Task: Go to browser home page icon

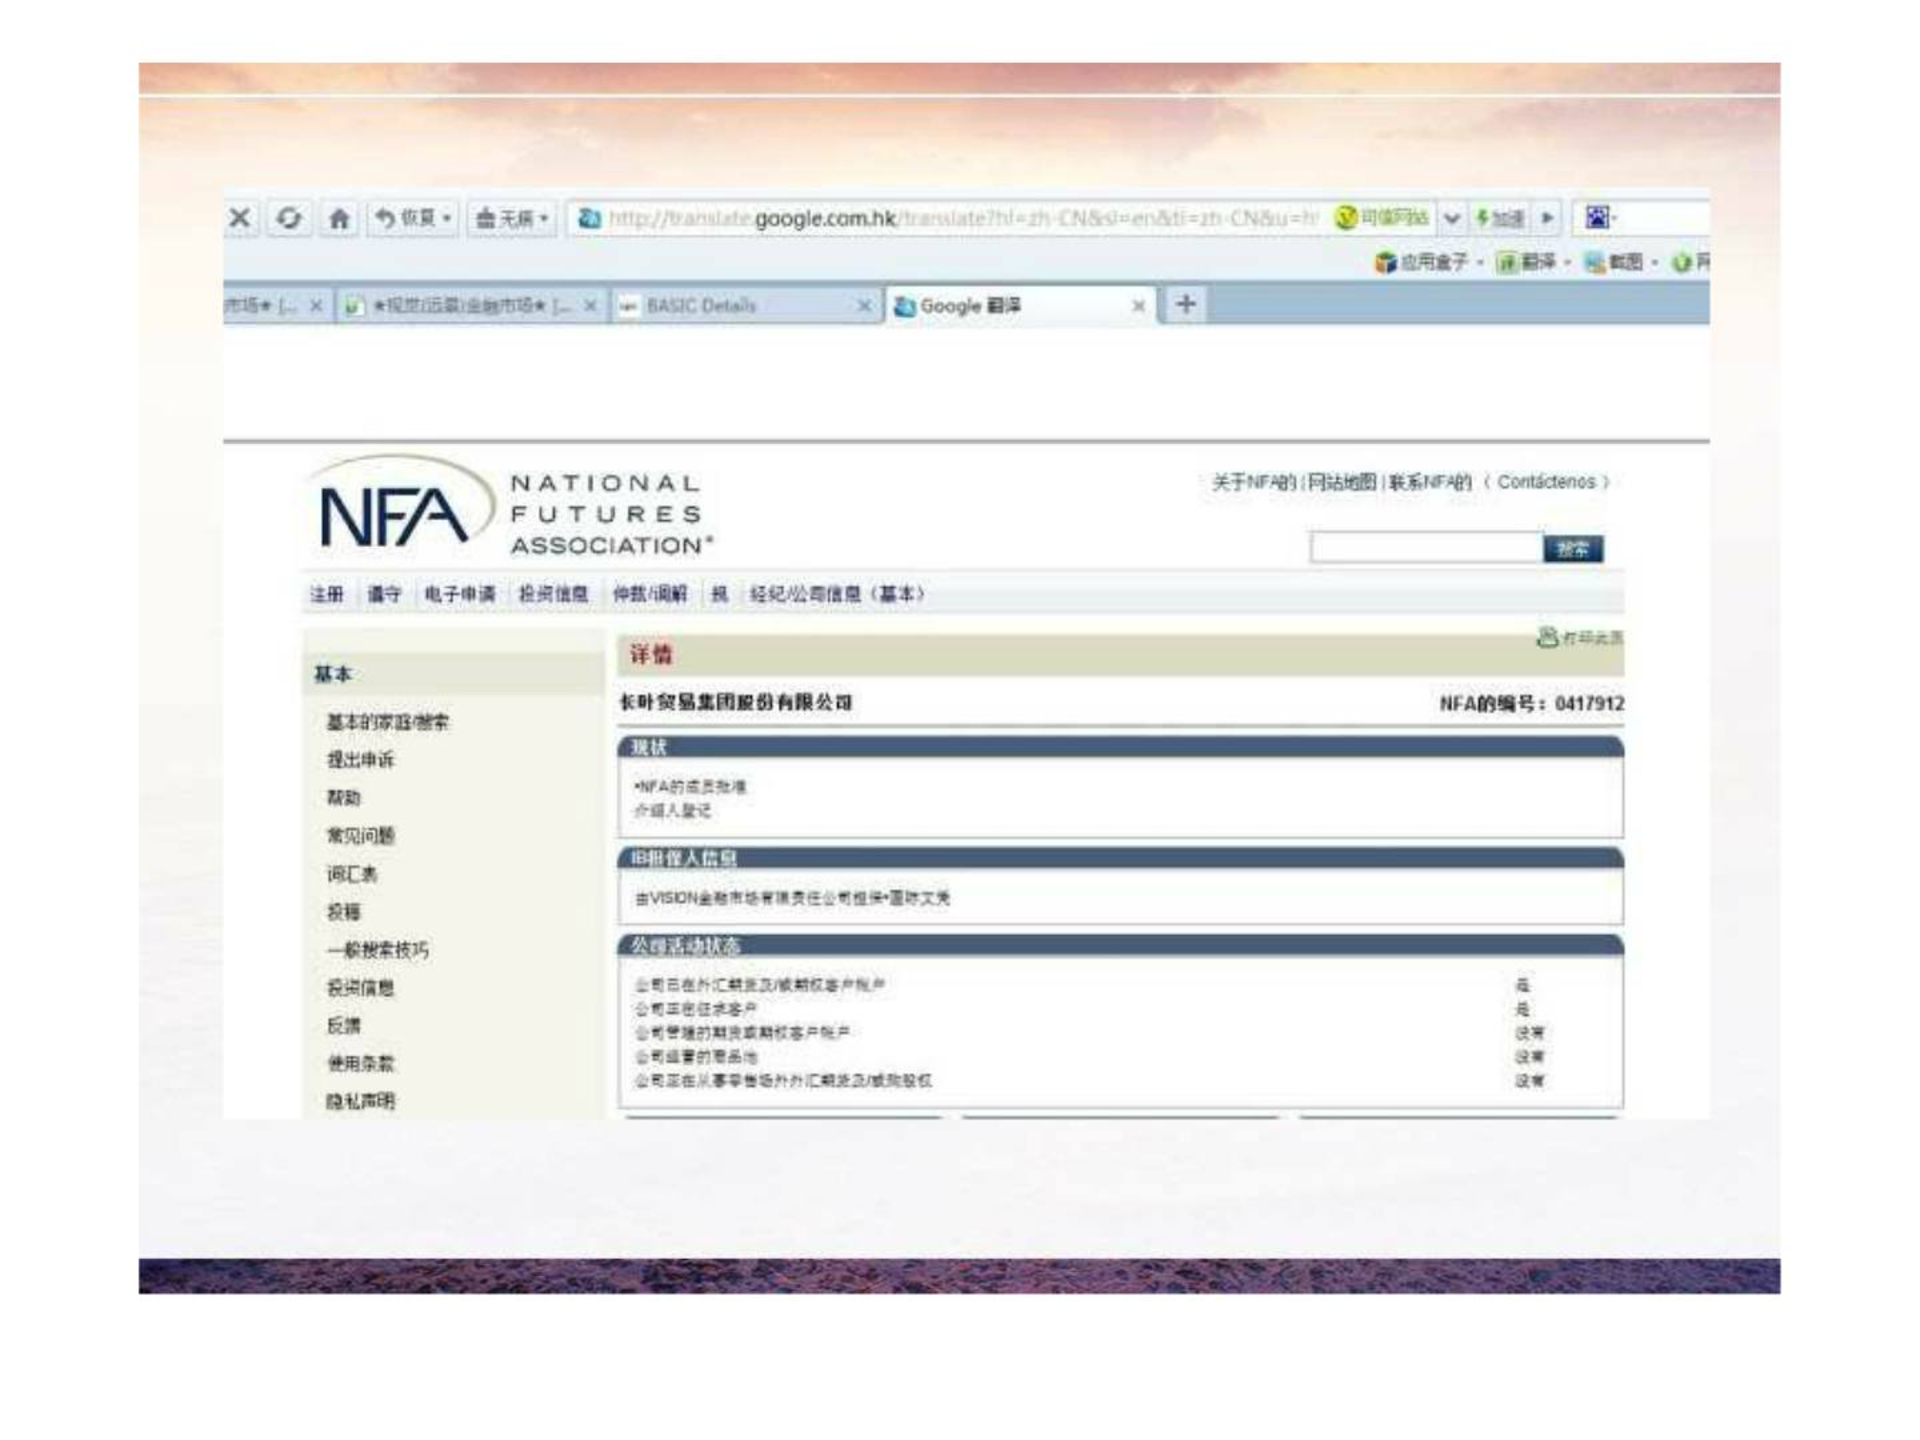Action: click(339, 218)
